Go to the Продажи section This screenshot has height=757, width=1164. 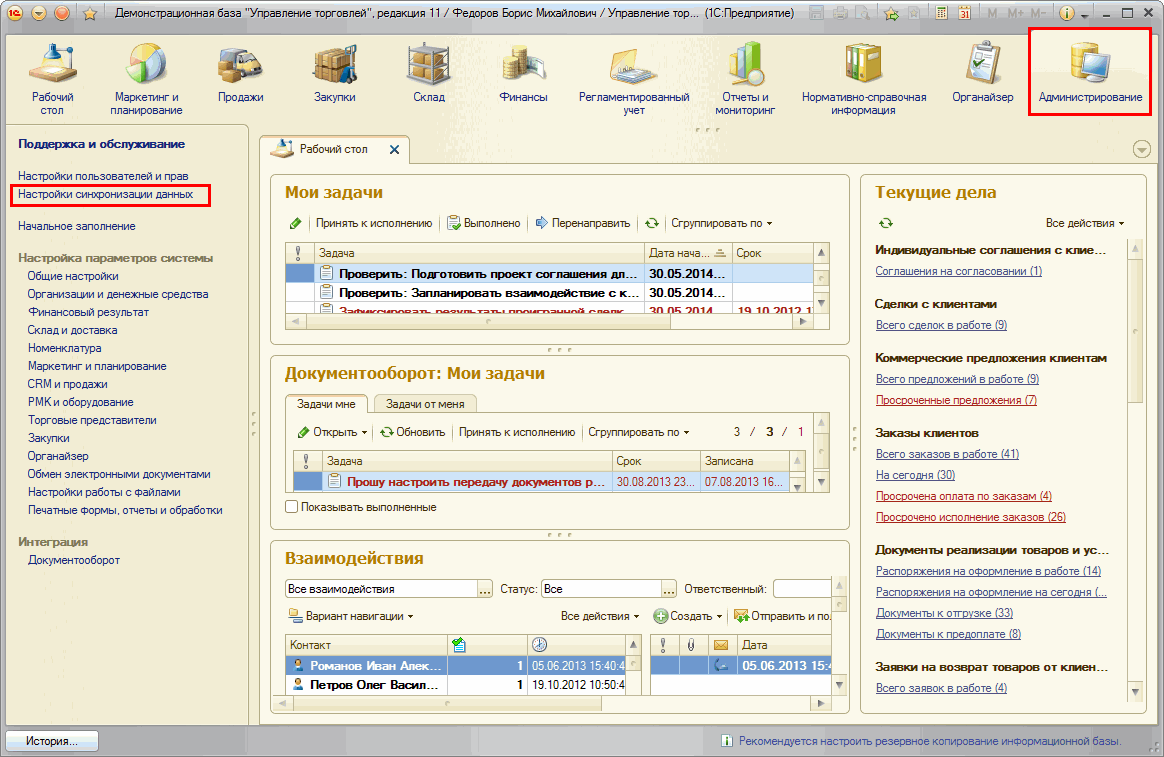pos(241,74)
